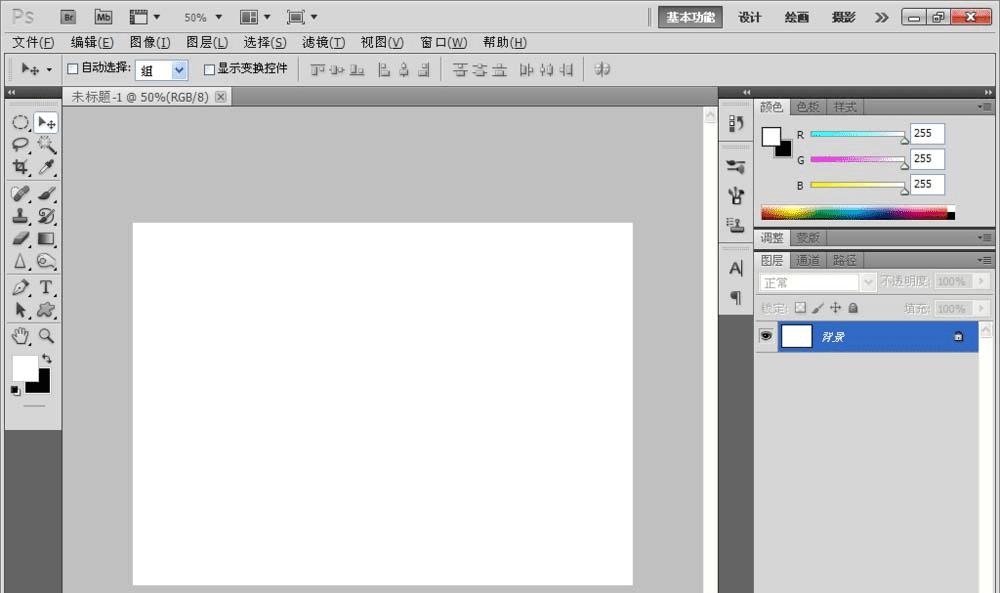Launch Adobe Bridge from Br icon
Screen dimensions: 1000x593
click(x=68, y=17)
